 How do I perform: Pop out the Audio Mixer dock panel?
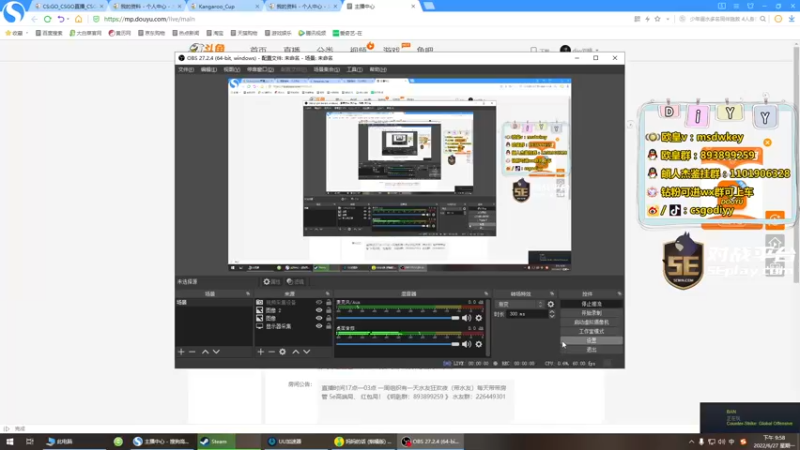click(x=486, y=294)
